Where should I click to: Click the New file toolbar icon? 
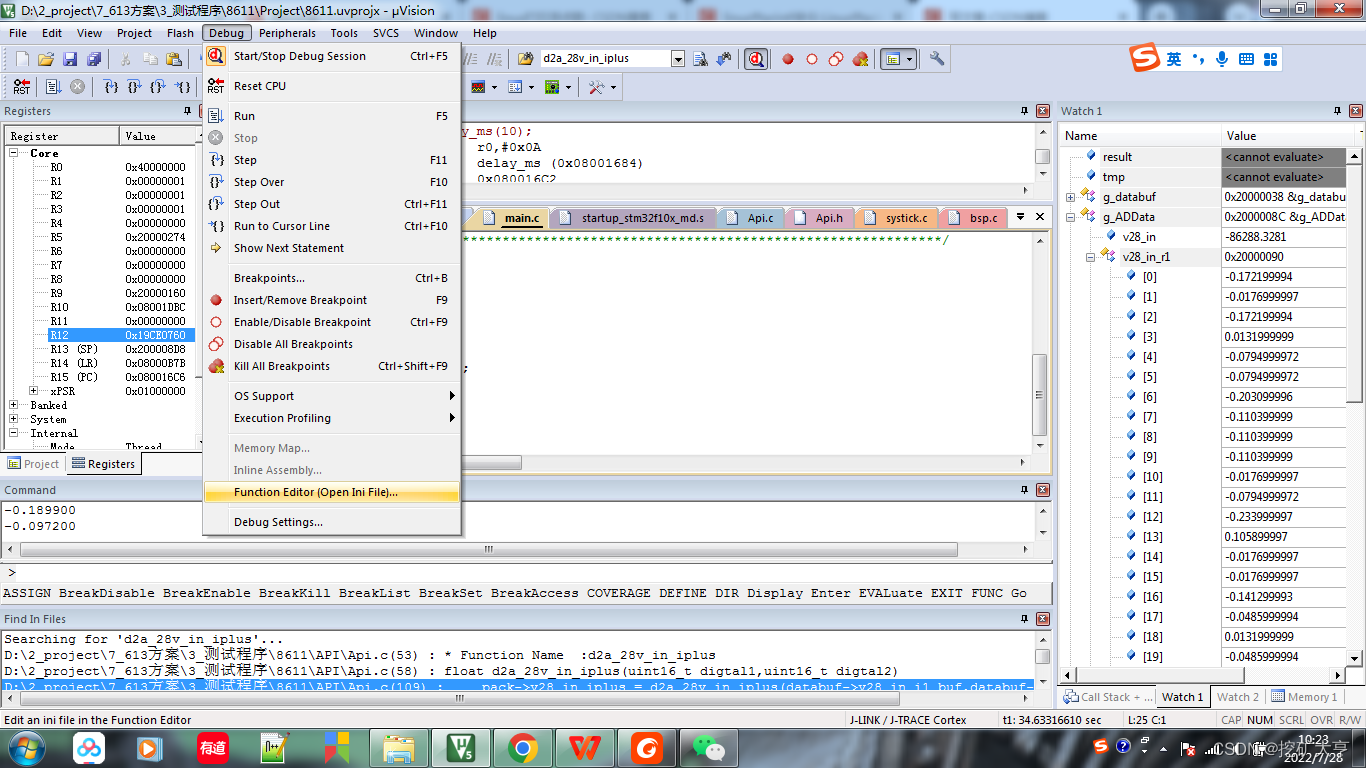22,59
